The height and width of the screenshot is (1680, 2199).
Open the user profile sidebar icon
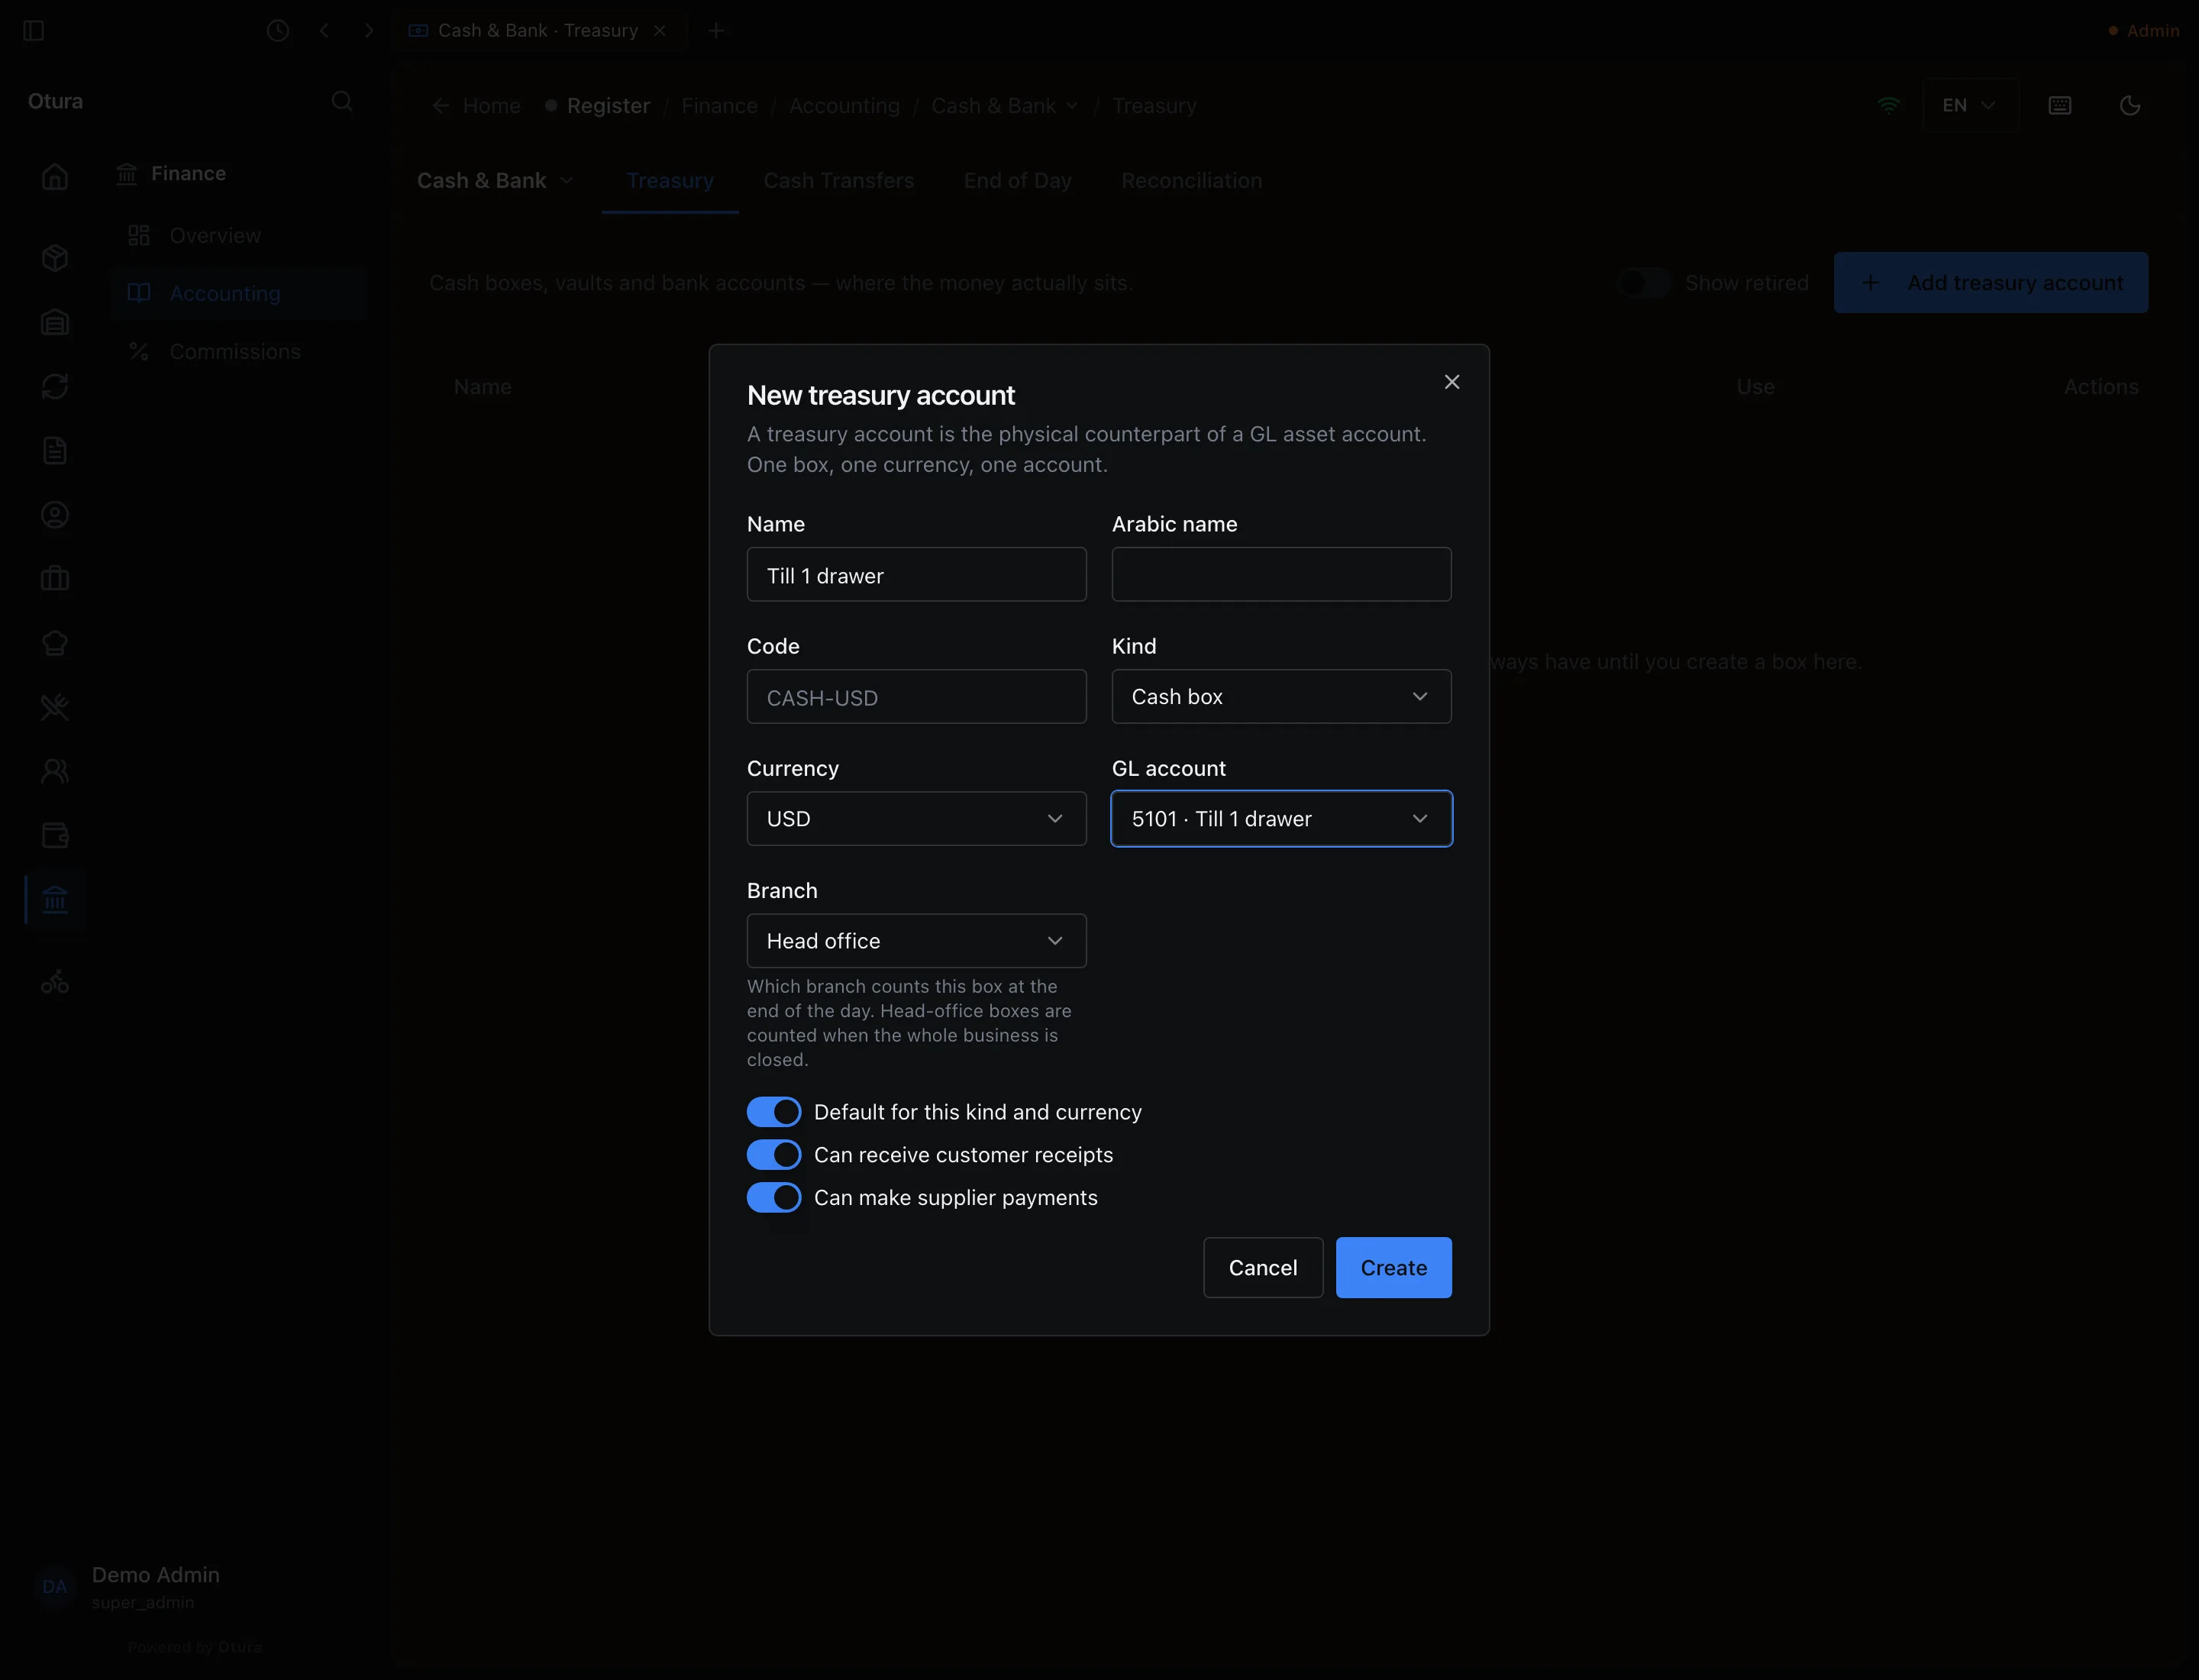click(x=55, y=515)
